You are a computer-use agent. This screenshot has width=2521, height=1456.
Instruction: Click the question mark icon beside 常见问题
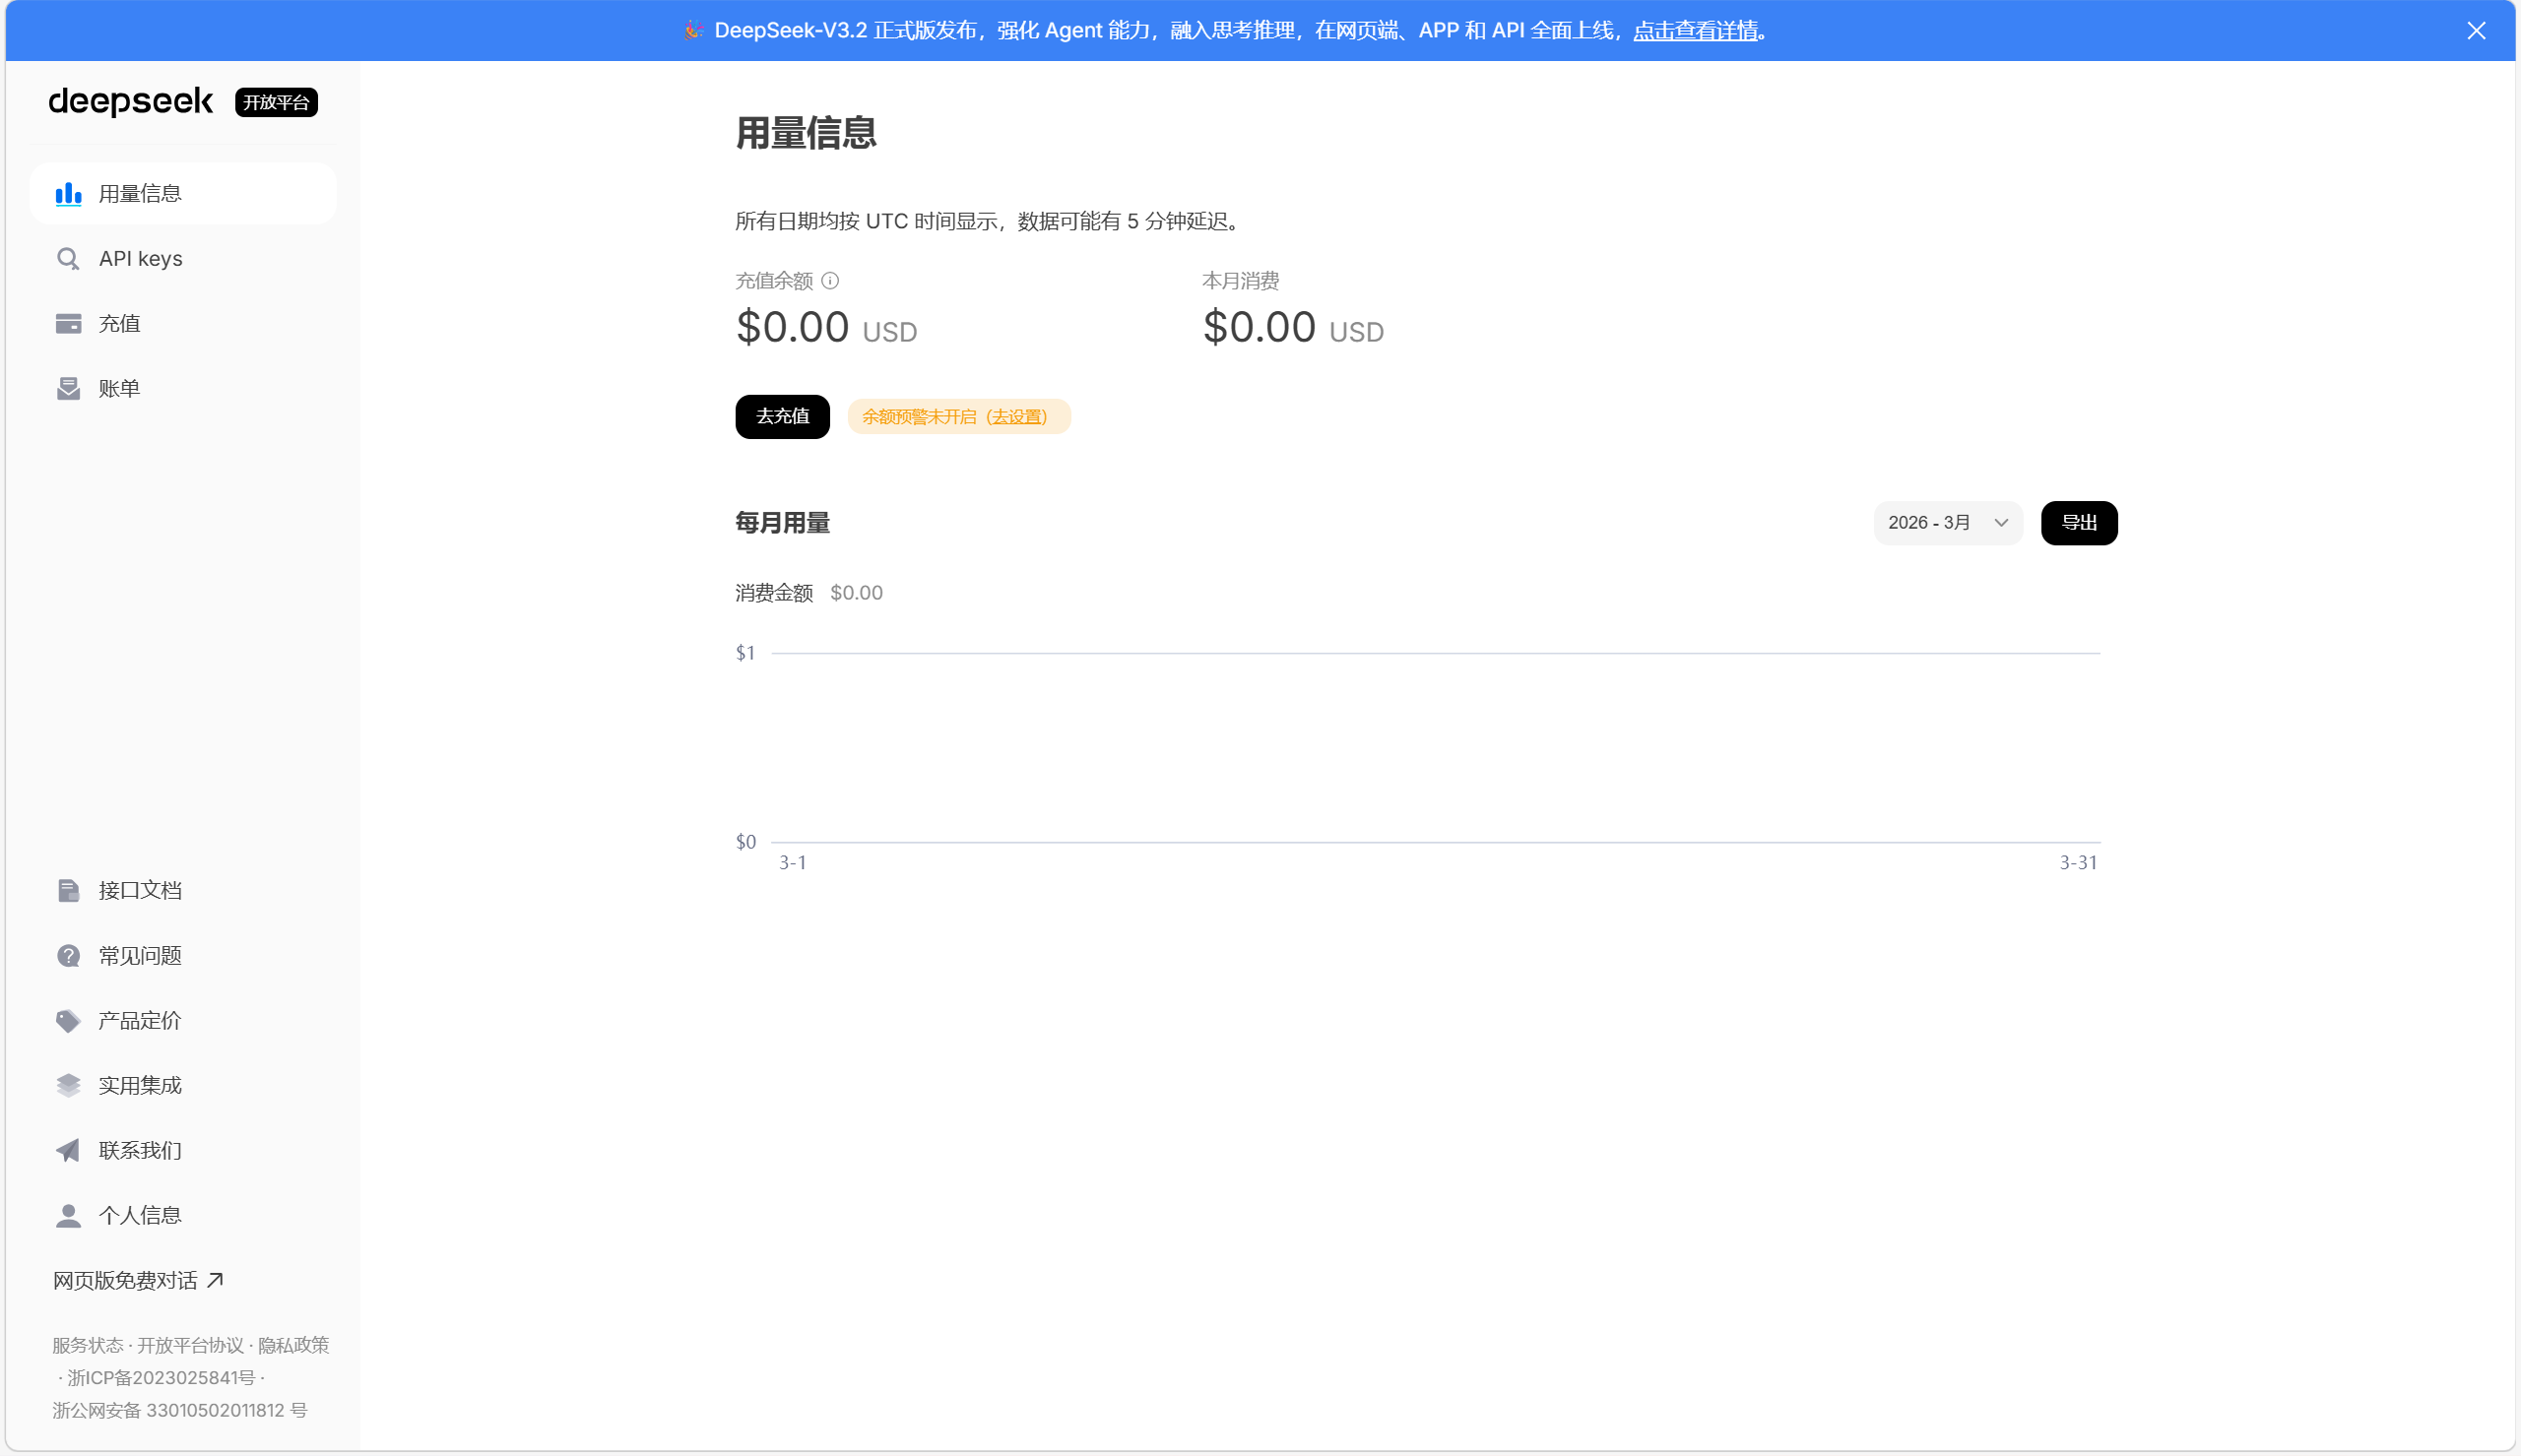(x=68, y=956)
